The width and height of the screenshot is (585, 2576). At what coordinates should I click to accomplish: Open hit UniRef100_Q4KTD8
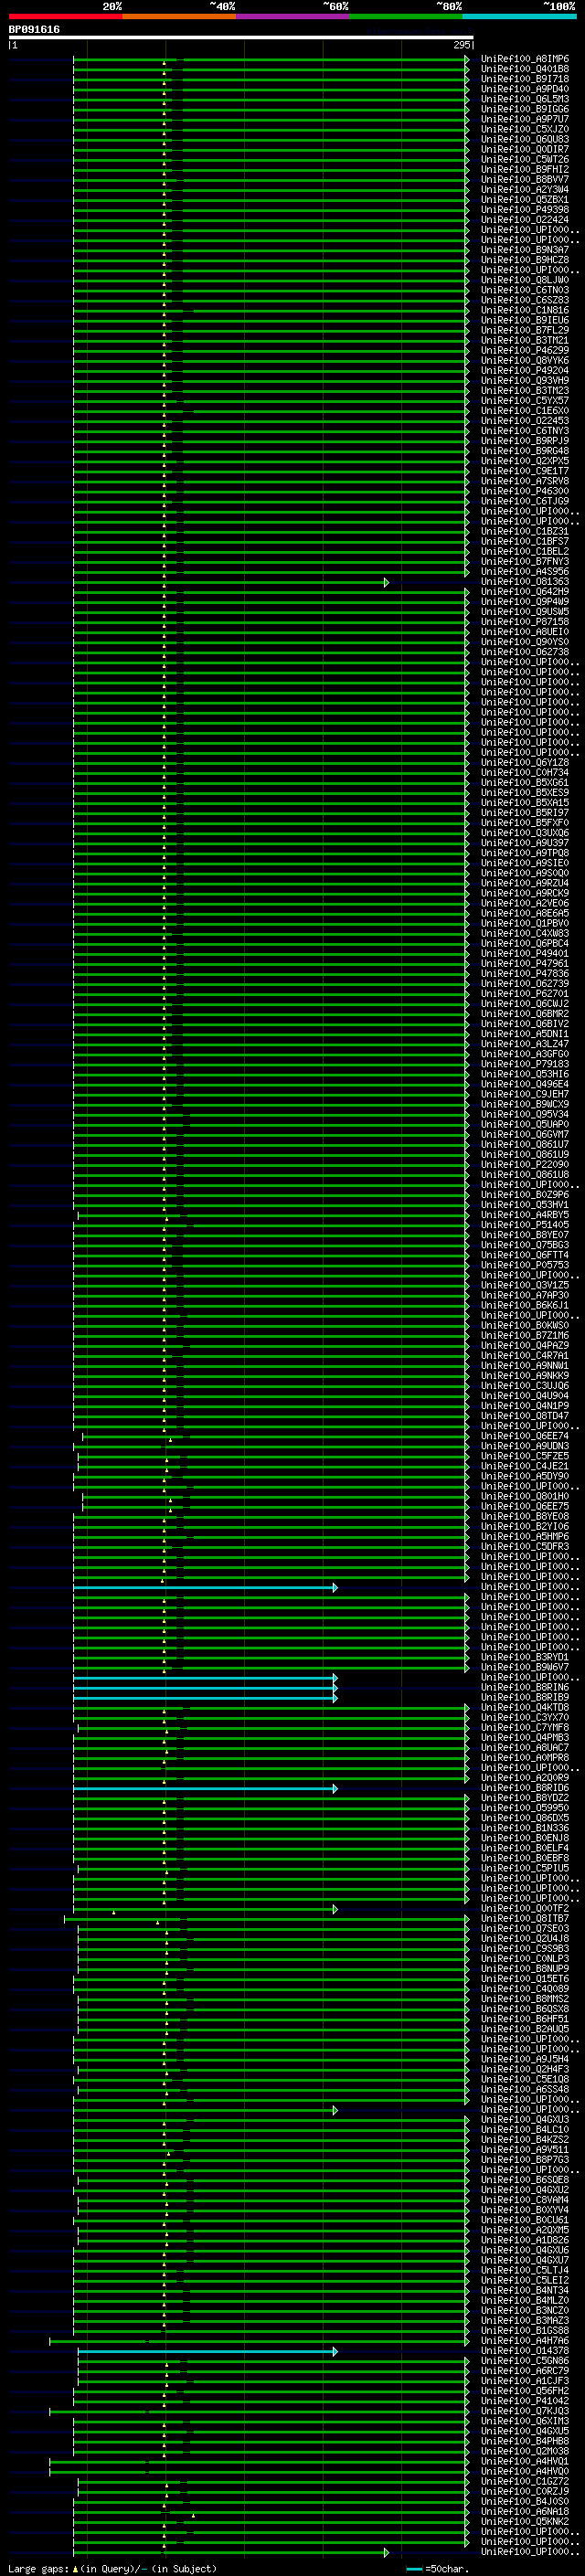click(x=525, y=1708)
